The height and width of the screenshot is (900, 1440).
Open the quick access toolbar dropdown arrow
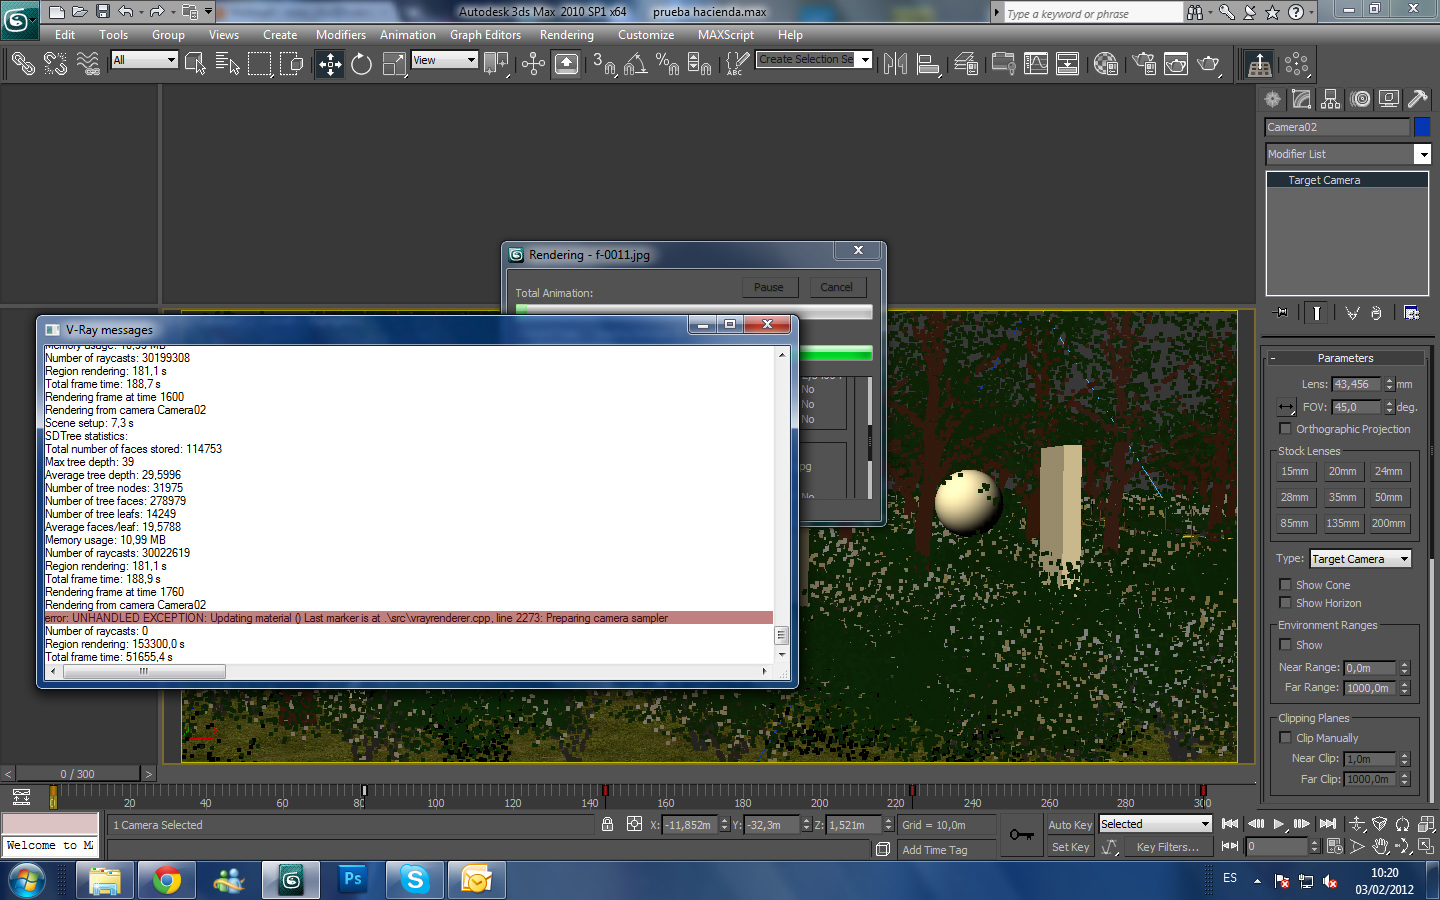pyautogui.click(x=209, y=12)
